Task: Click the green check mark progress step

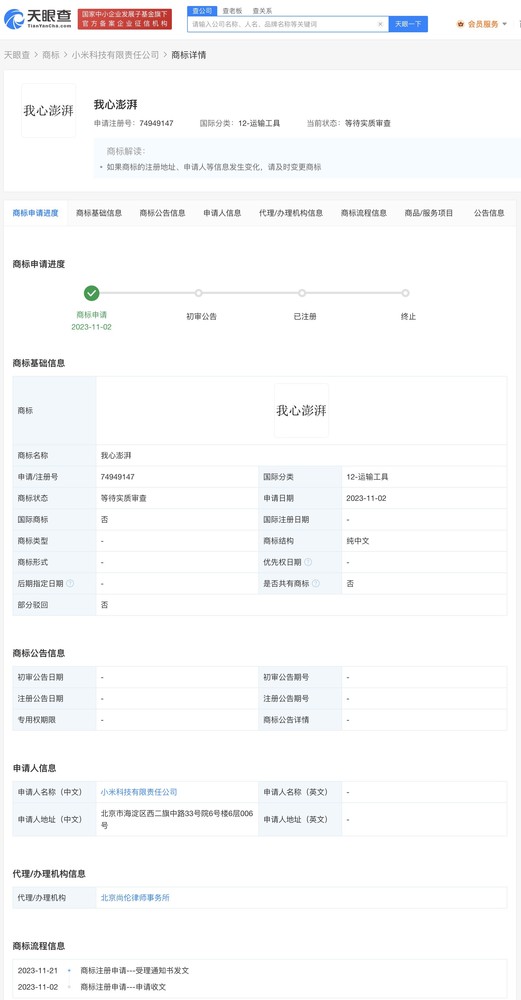Action: [x=92, y=293]
